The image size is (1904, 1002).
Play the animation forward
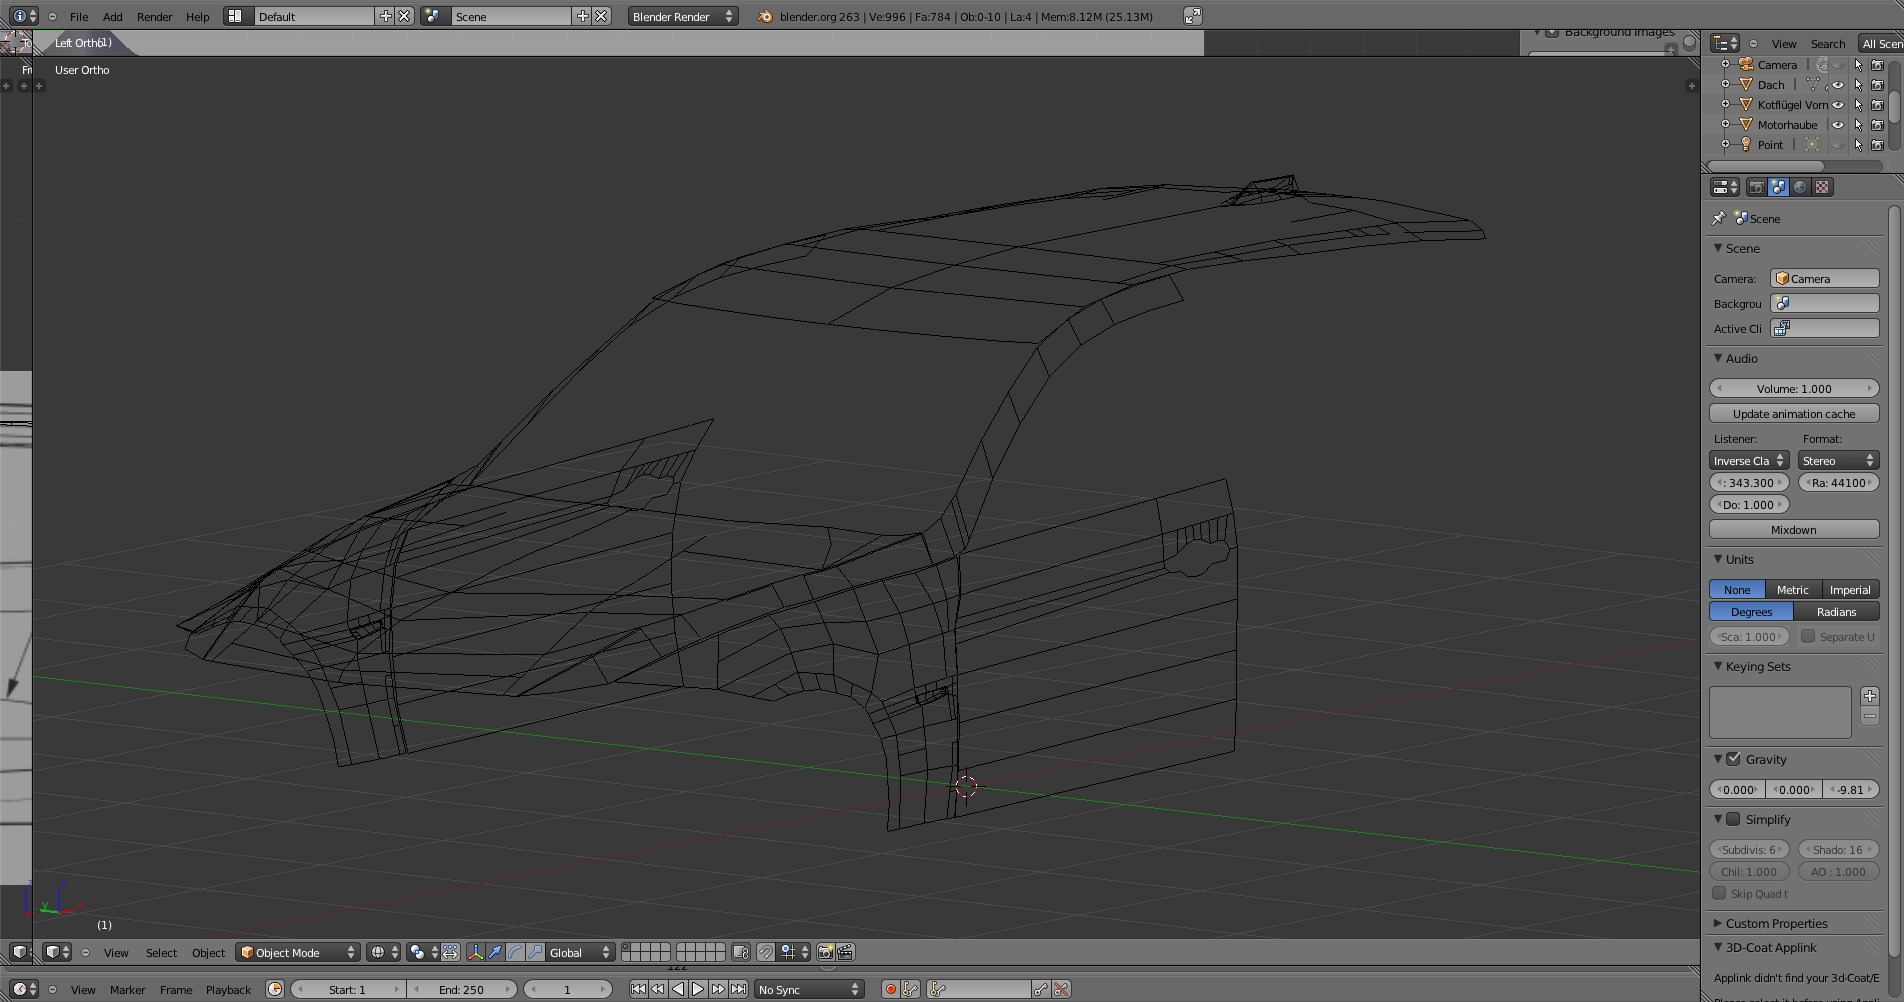click(x=698, y=989)
